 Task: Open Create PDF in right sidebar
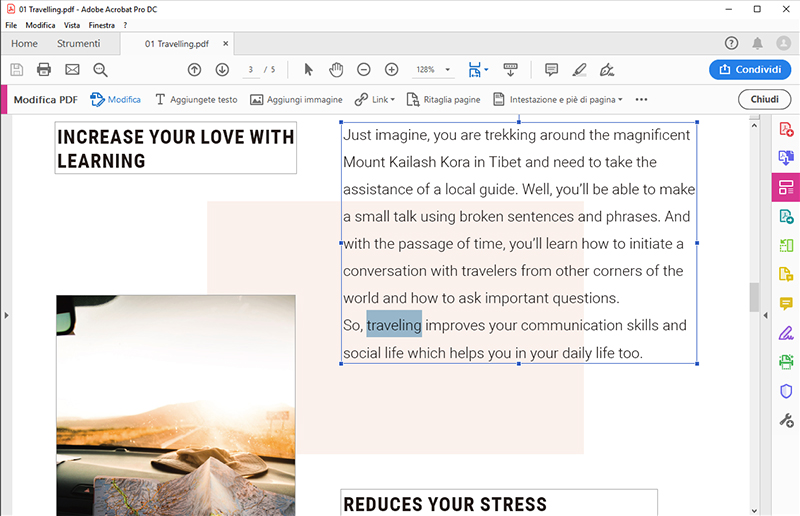[x=786, y=129]
